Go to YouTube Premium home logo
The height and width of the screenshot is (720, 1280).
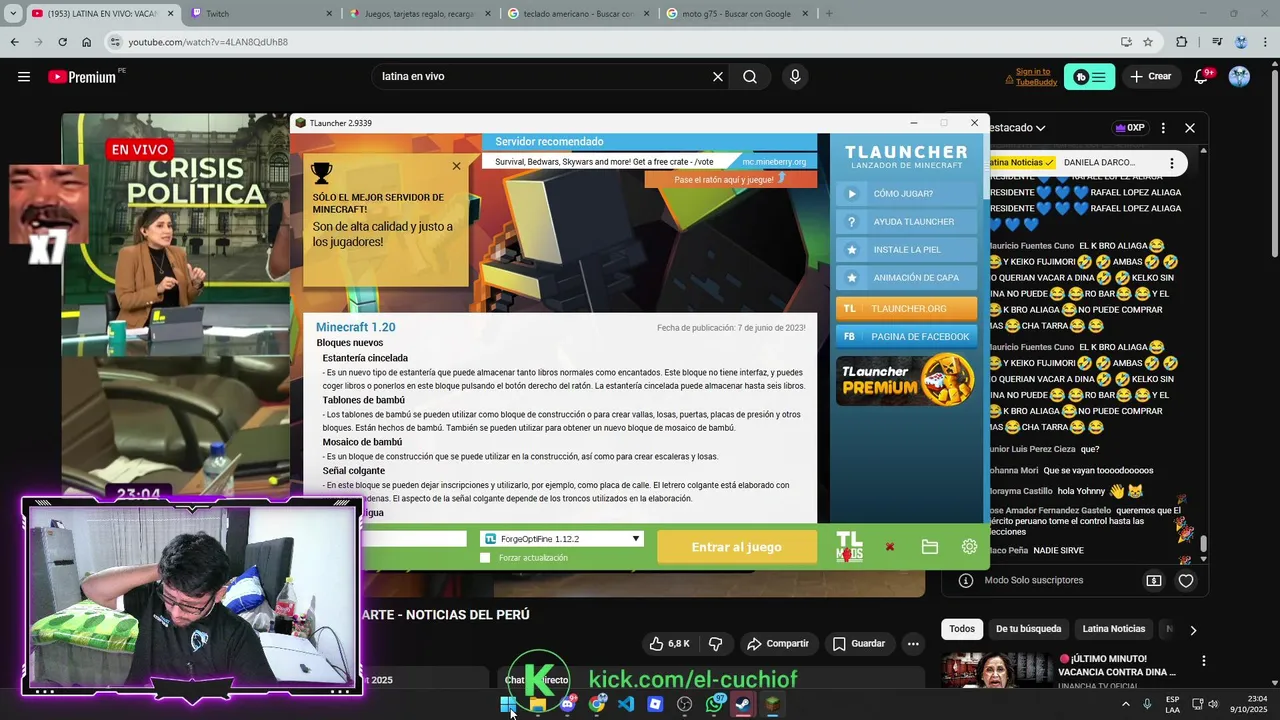coord(82,77)
